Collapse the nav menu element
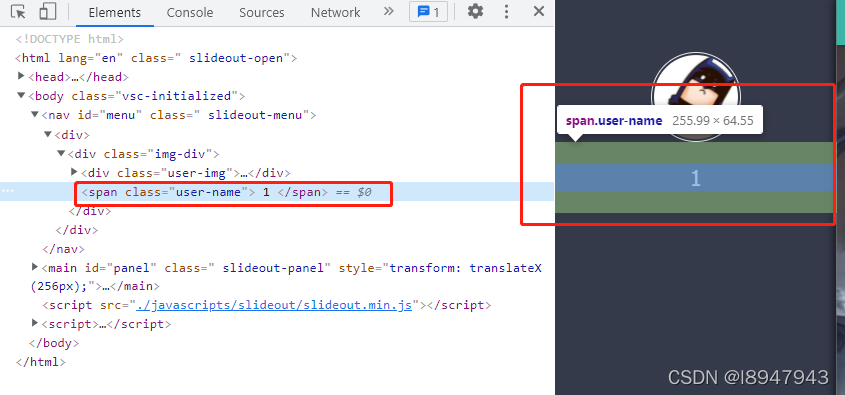Image resolution: width=845 pixels, height=395 pixels. click(35, 115)
